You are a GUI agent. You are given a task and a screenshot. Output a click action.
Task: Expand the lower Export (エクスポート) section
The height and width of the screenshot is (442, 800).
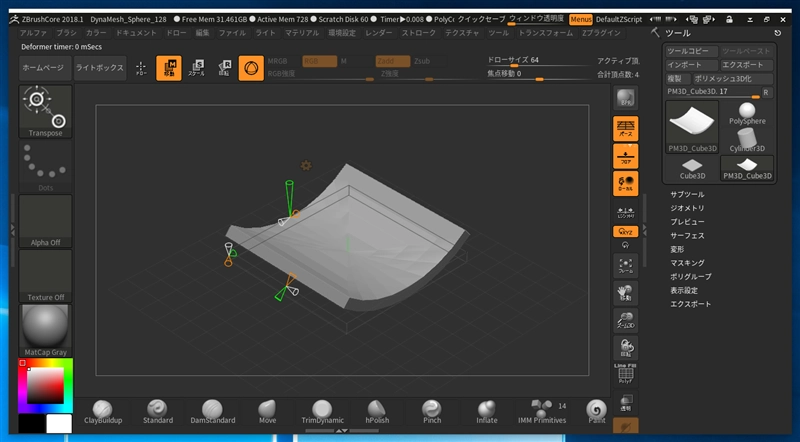690,304
